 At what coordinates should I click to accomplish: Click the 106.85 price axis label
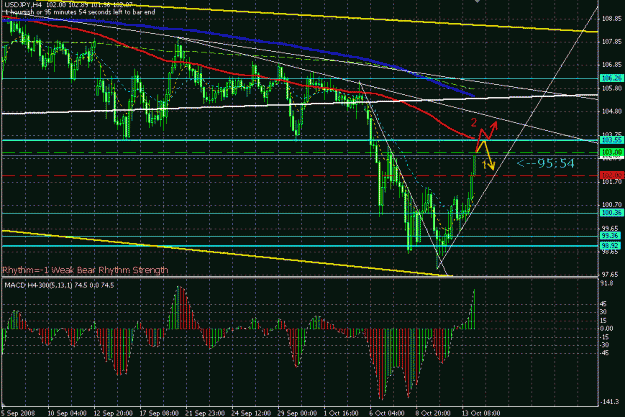point(612,65)
